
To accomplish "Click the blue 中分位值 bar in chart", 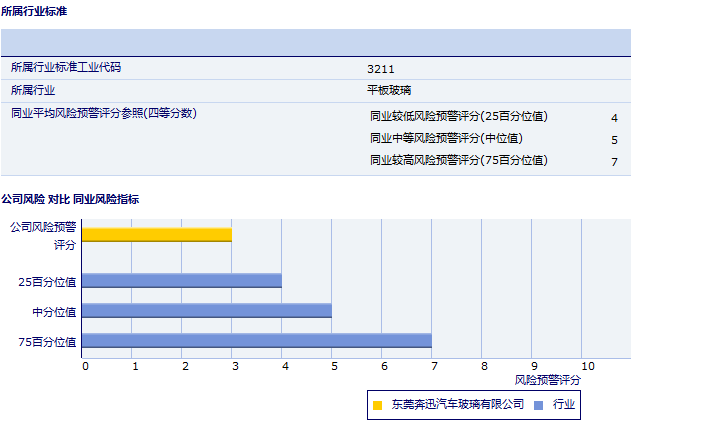I will click(x=206, y=311).
